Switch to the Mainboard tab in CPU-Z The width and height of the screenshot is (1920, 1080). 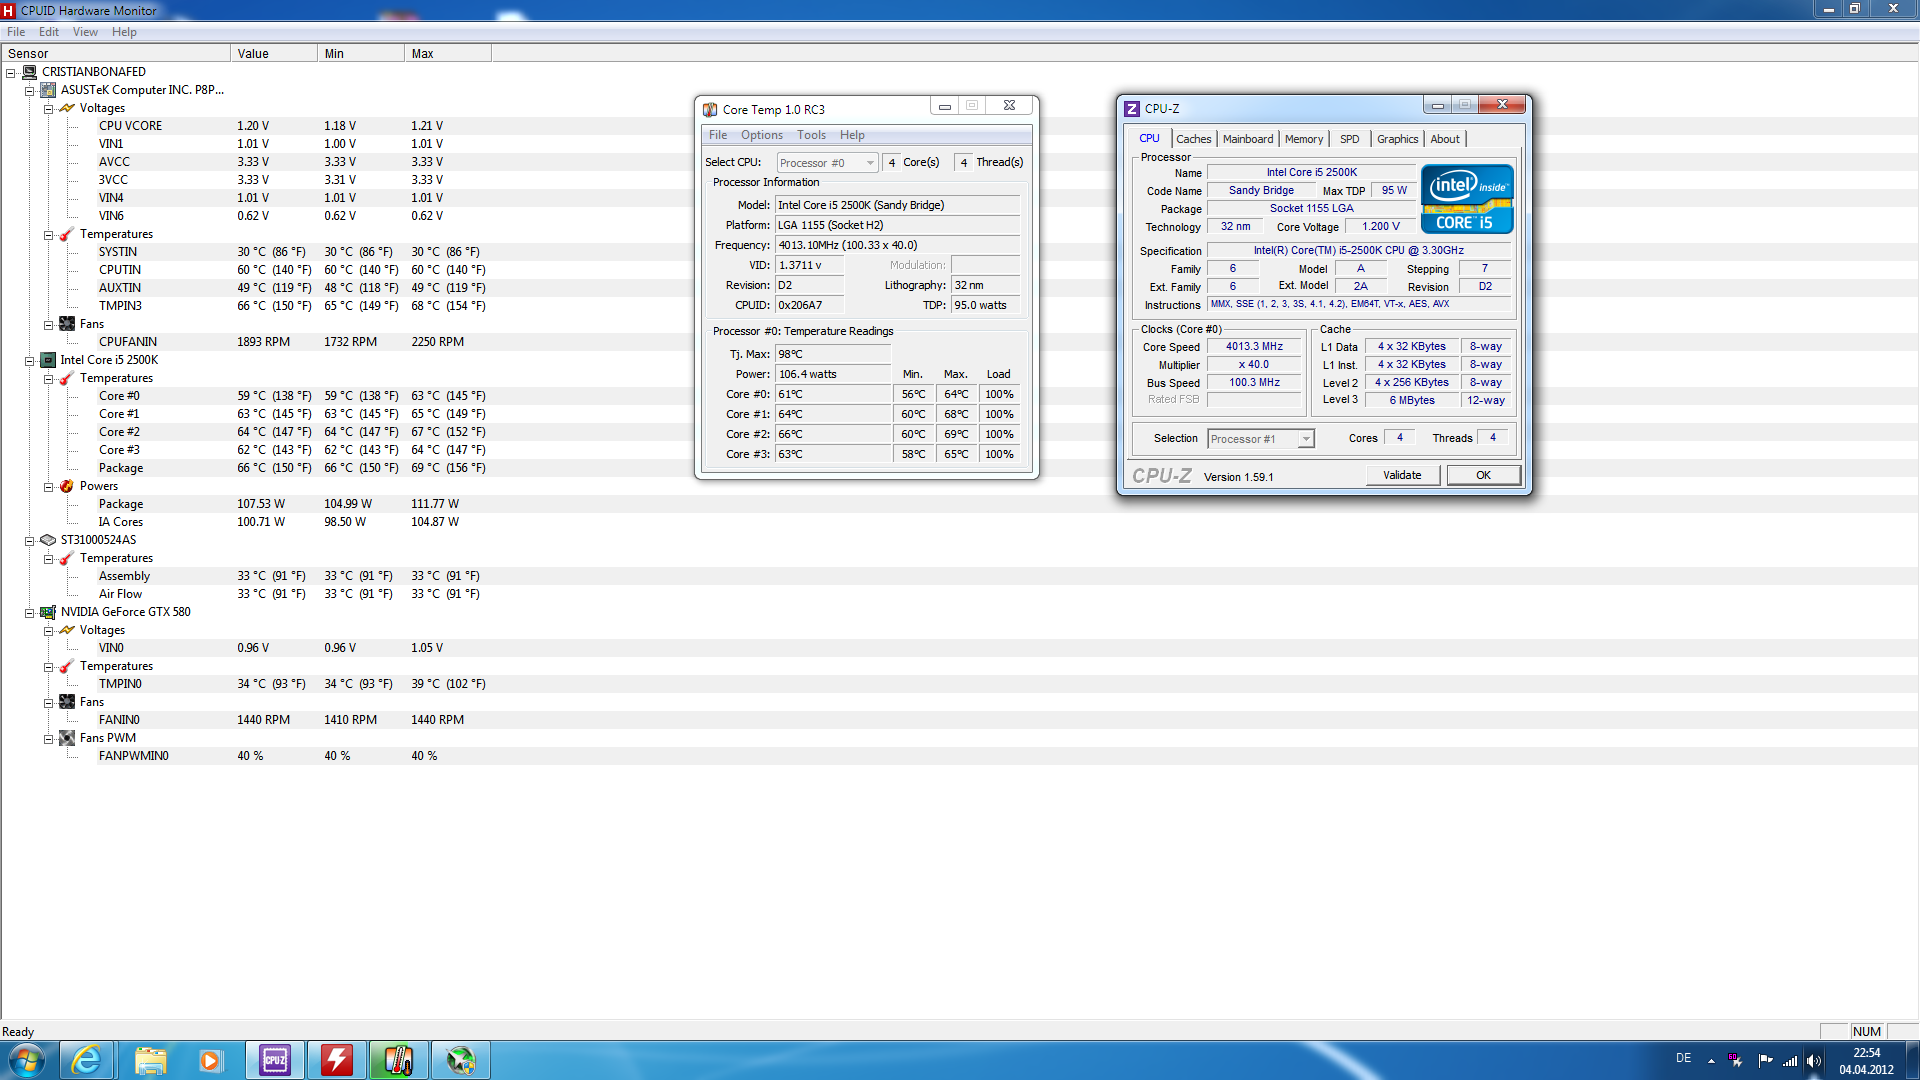(x=1247, y=139)
